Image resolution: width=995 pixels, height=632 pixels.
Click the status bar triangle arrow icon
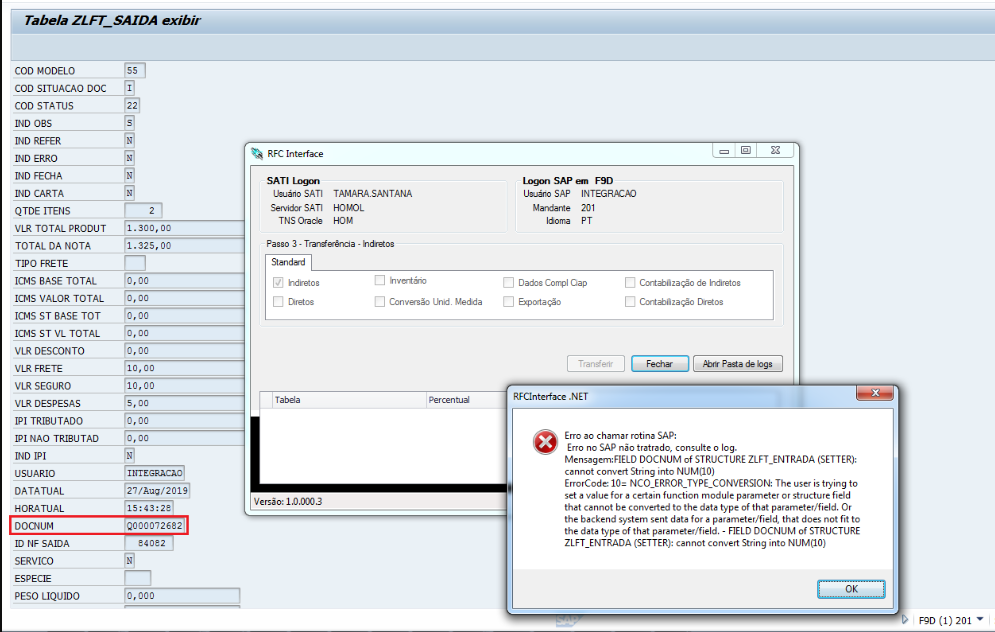906,620
